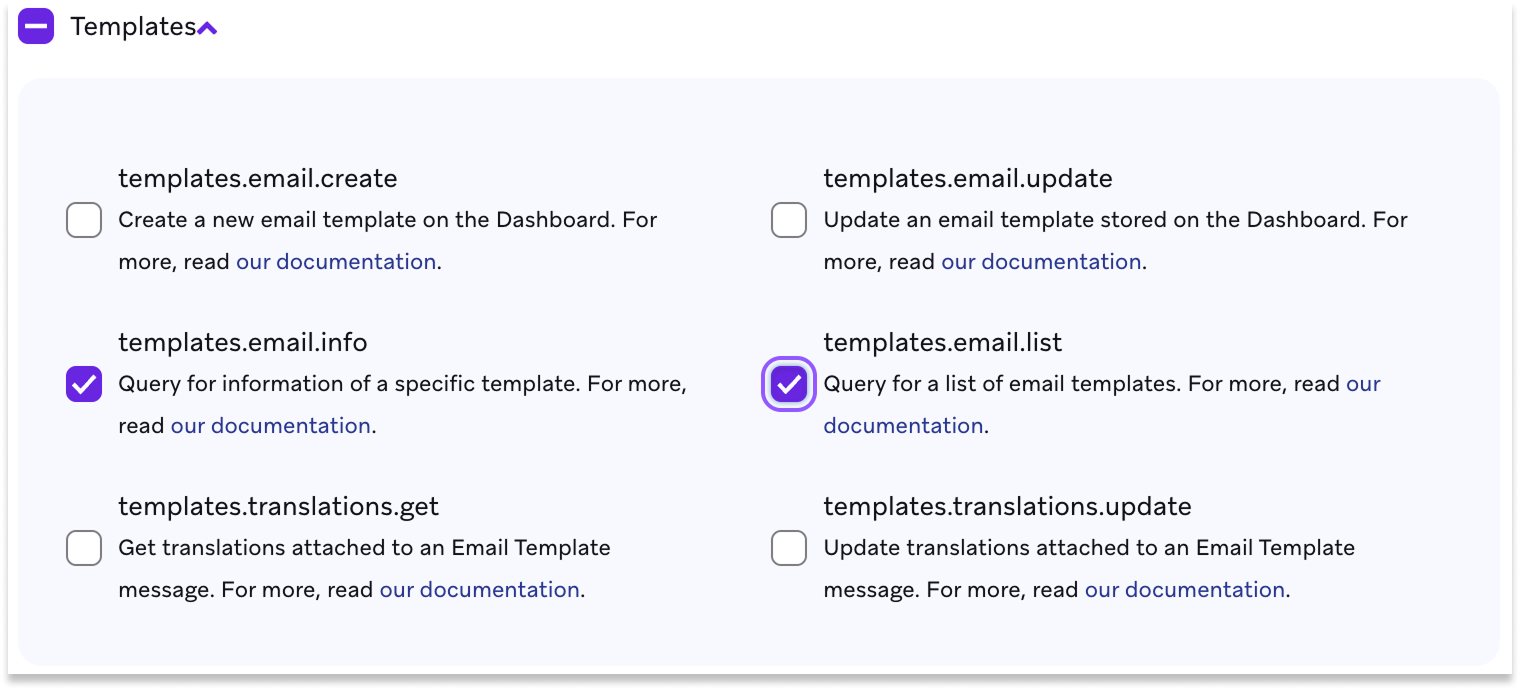Follow the templates.email.info documentation link
This screenshot has height=690, width=1520.
pyautogui.click(x=271, y=426)
